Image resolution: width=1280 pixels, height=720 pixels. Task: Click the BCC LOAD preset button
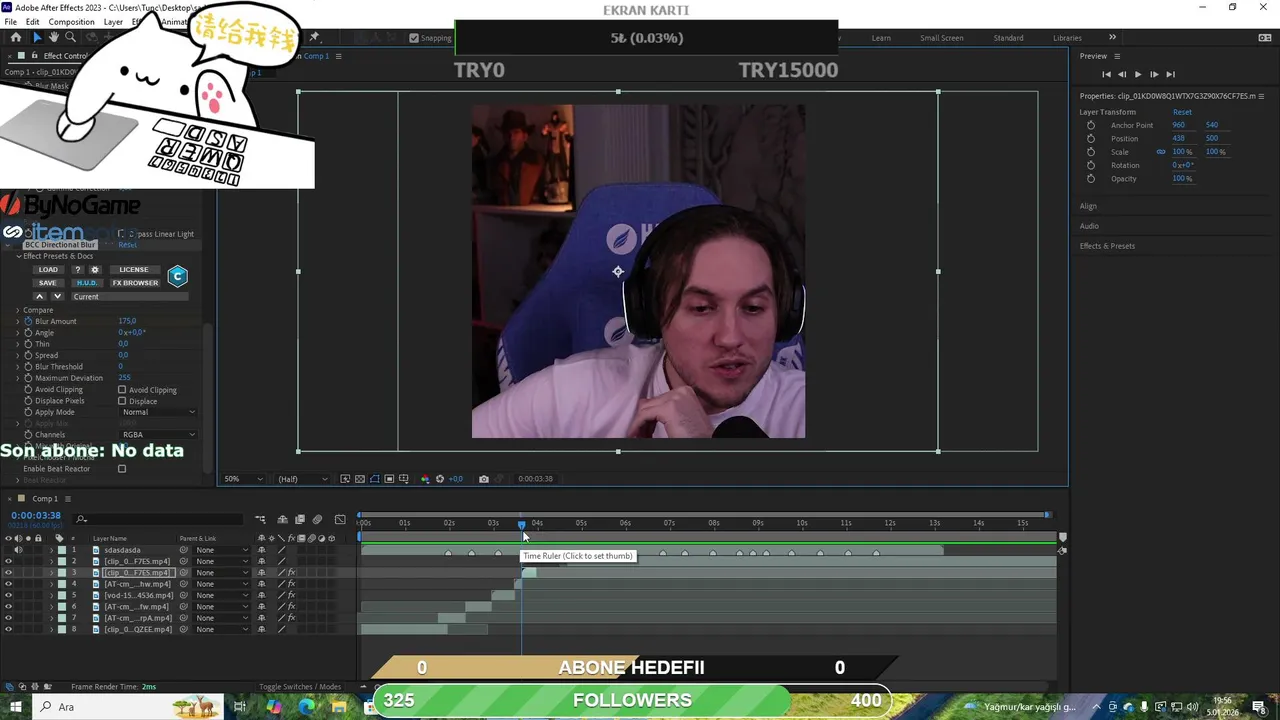48,270
